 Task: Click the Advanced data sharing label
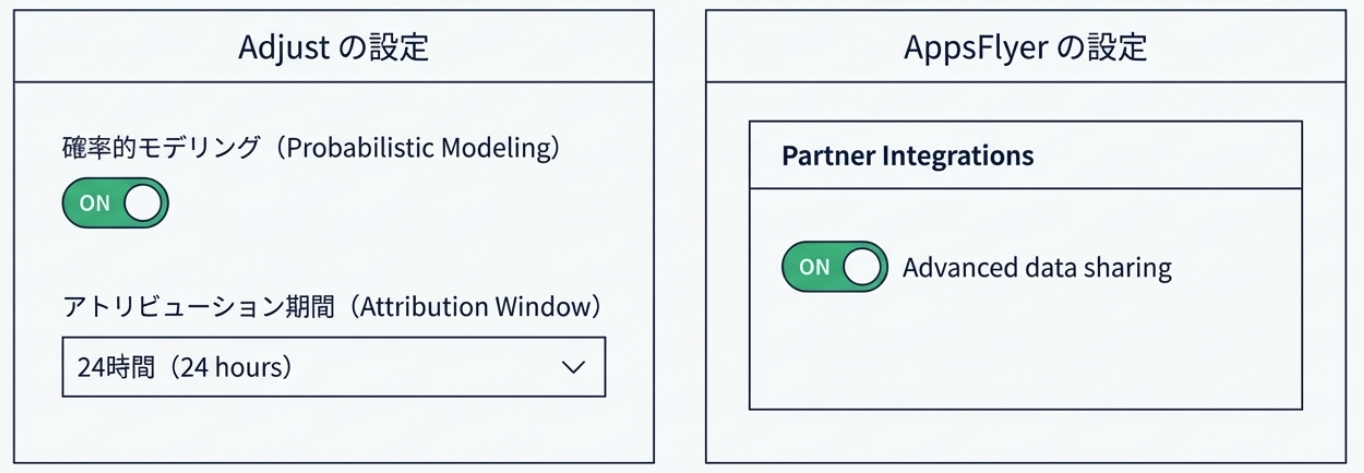coord(1036,268)
